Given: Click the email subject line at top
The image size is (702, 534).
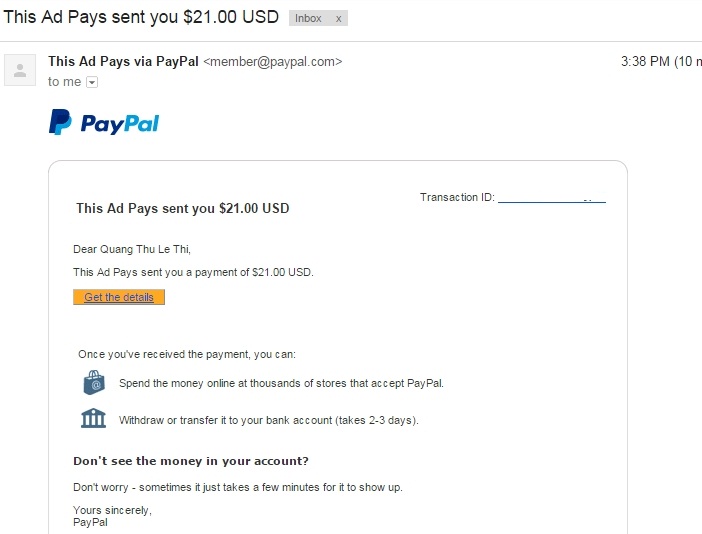Looking at the screenshot, I should click(141, 18).
